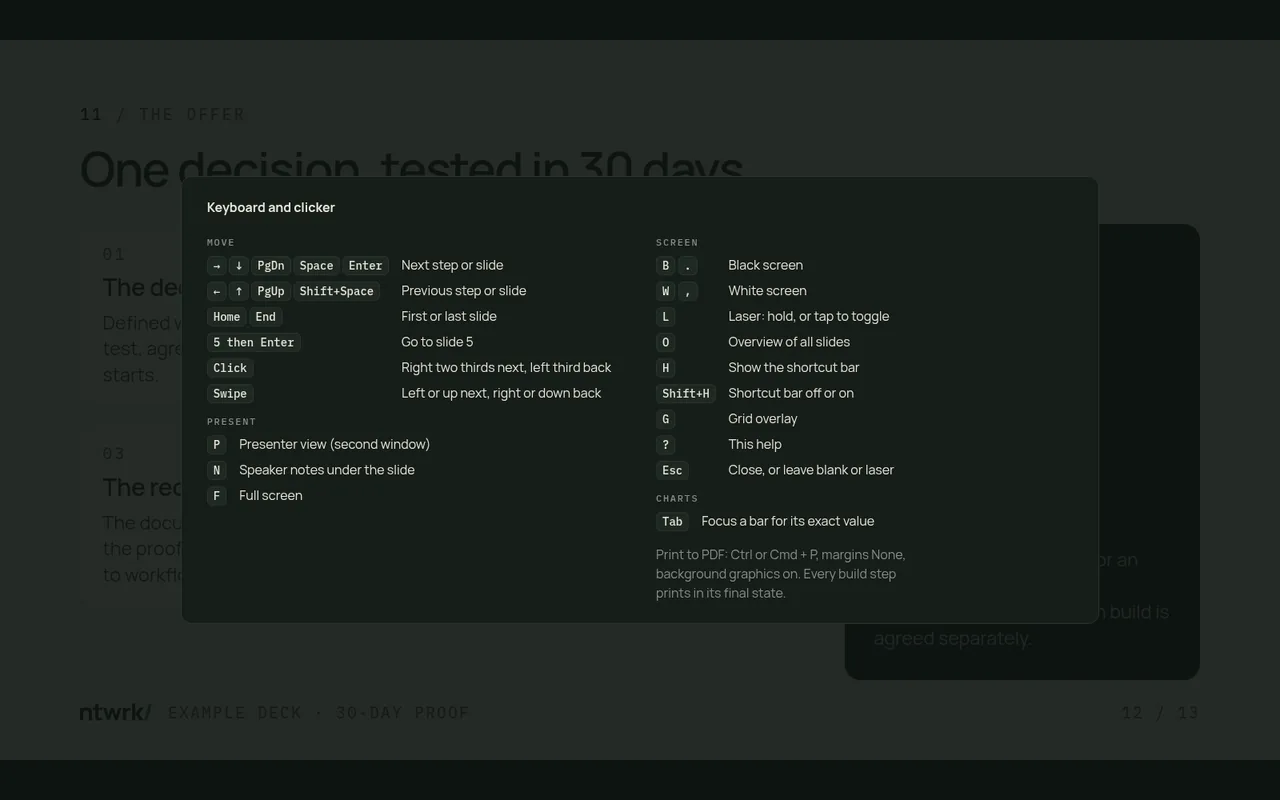Click the F keycap for full screen
The image size is (1280, 800).
(x=217, y=496)
